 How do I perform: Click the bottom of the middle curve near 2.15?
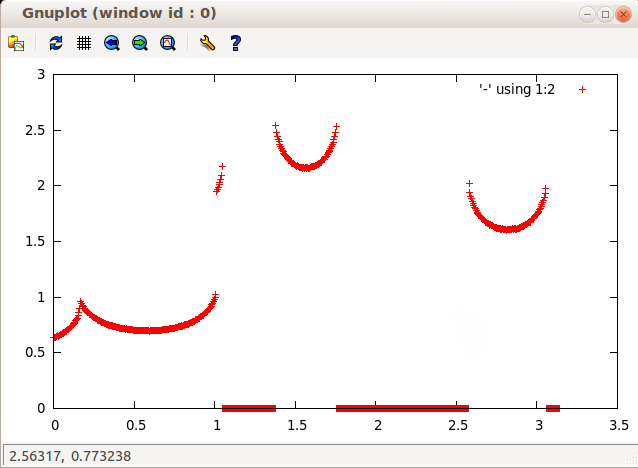pyautogui.click(x=306, y=167)
